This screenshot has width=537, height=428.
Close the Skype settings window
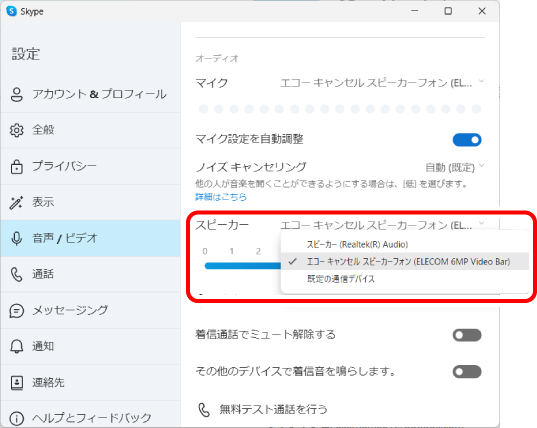click(482, 11)
